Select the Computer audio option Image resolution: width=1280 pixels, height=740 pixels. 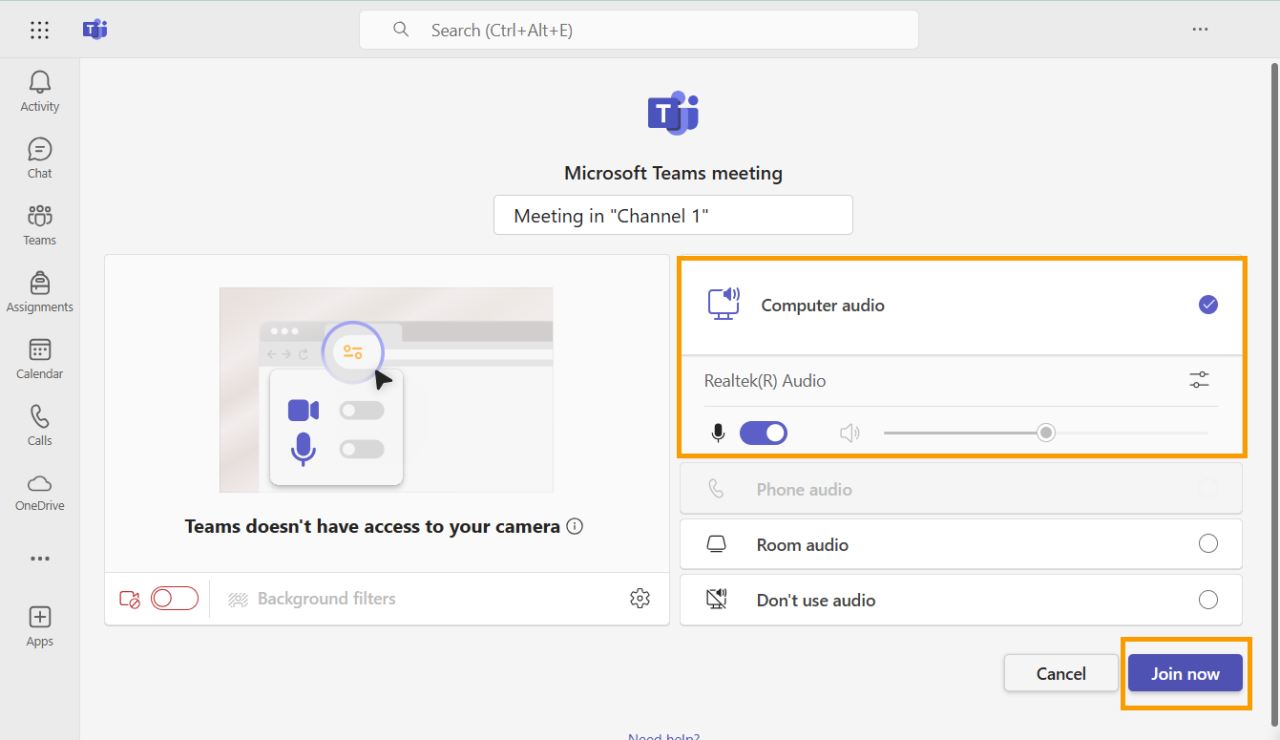coord(962,305)
